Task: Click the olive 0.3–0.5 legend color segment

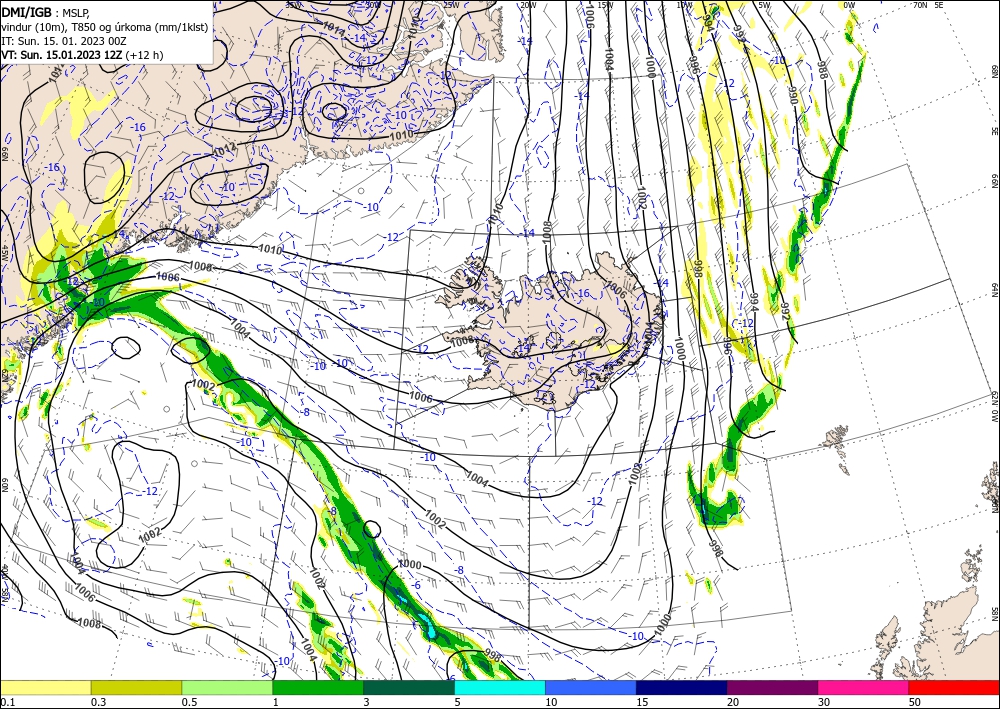Action: click(x=136, y=687)
